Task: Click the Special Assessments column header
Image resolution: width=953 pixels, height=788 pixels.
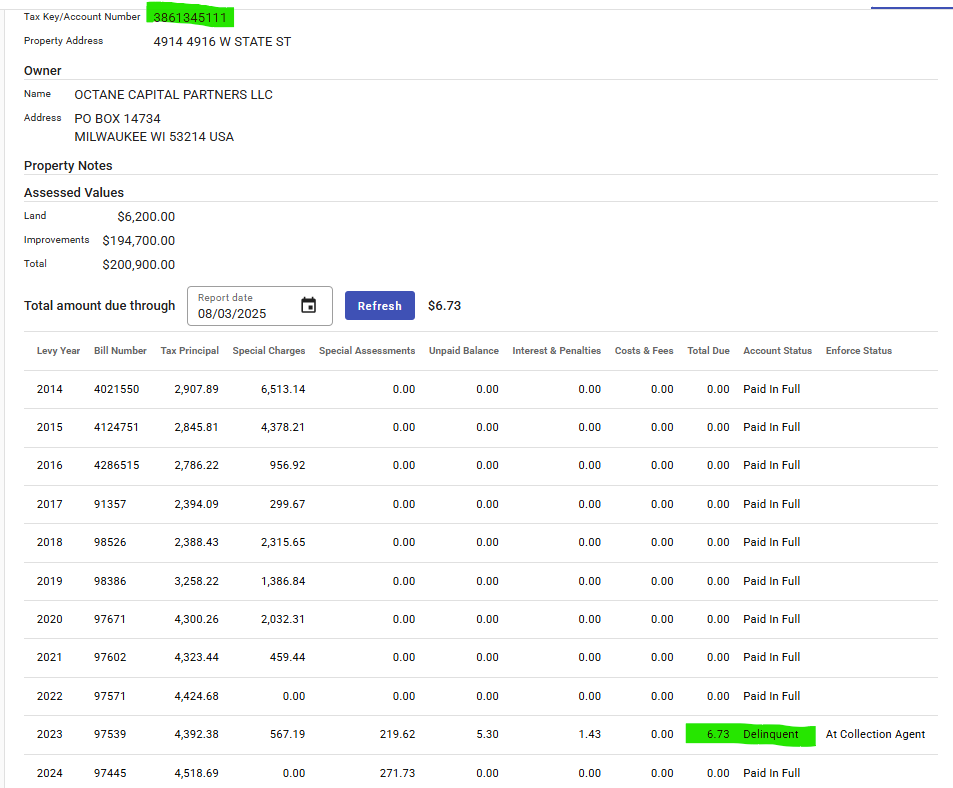Action: tap(367, 351)
